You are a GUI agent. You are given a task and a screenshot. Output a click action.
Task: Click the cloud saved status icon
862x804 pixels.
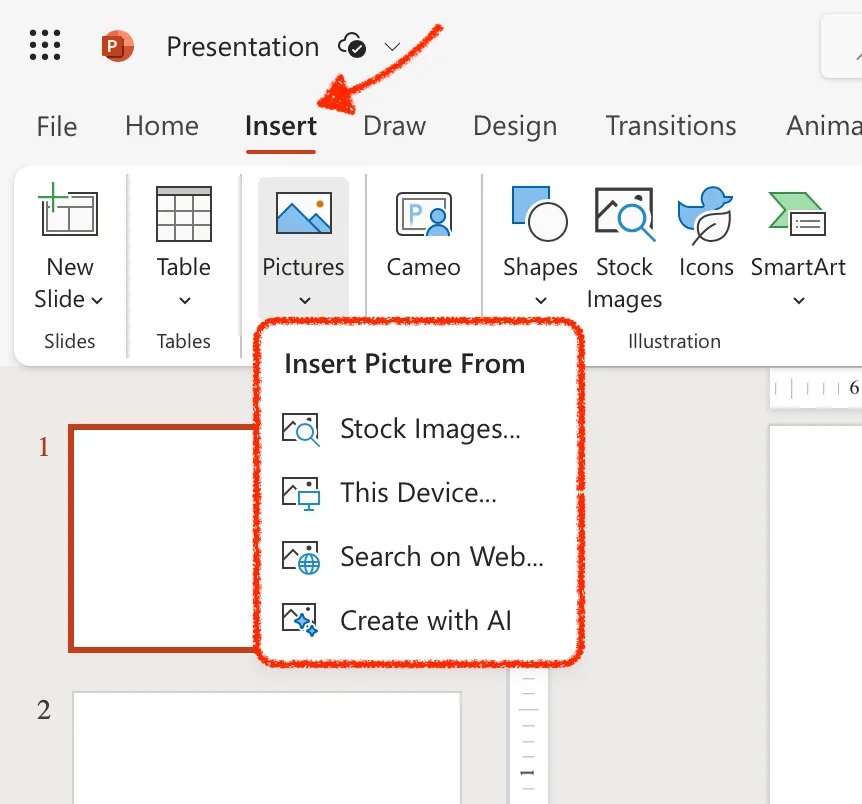pos(352,46)
